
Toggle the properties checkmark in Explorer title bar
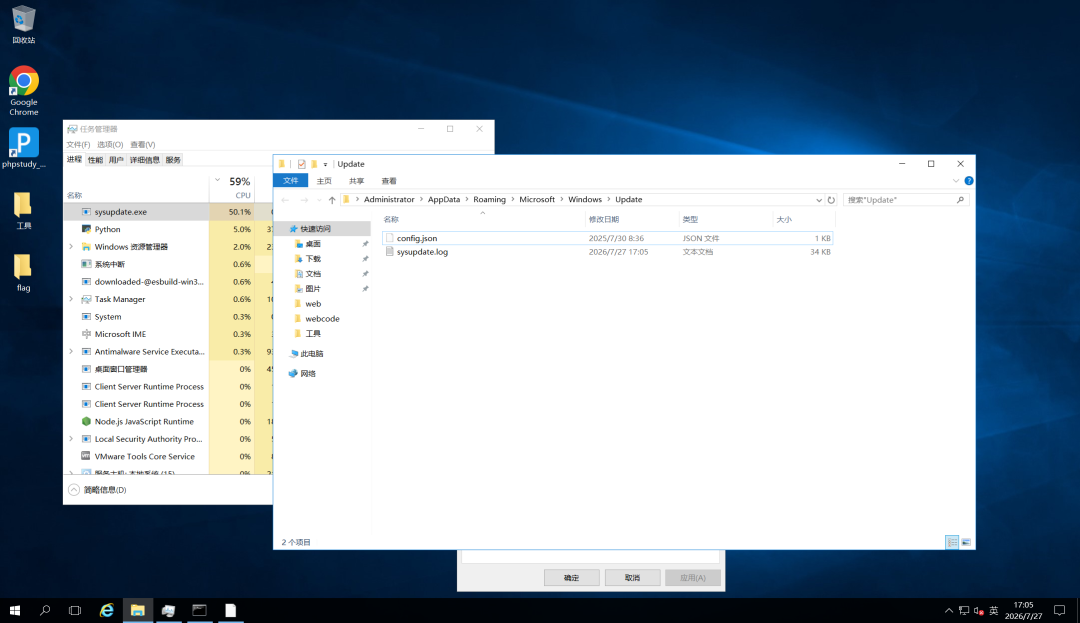(302, 164)
